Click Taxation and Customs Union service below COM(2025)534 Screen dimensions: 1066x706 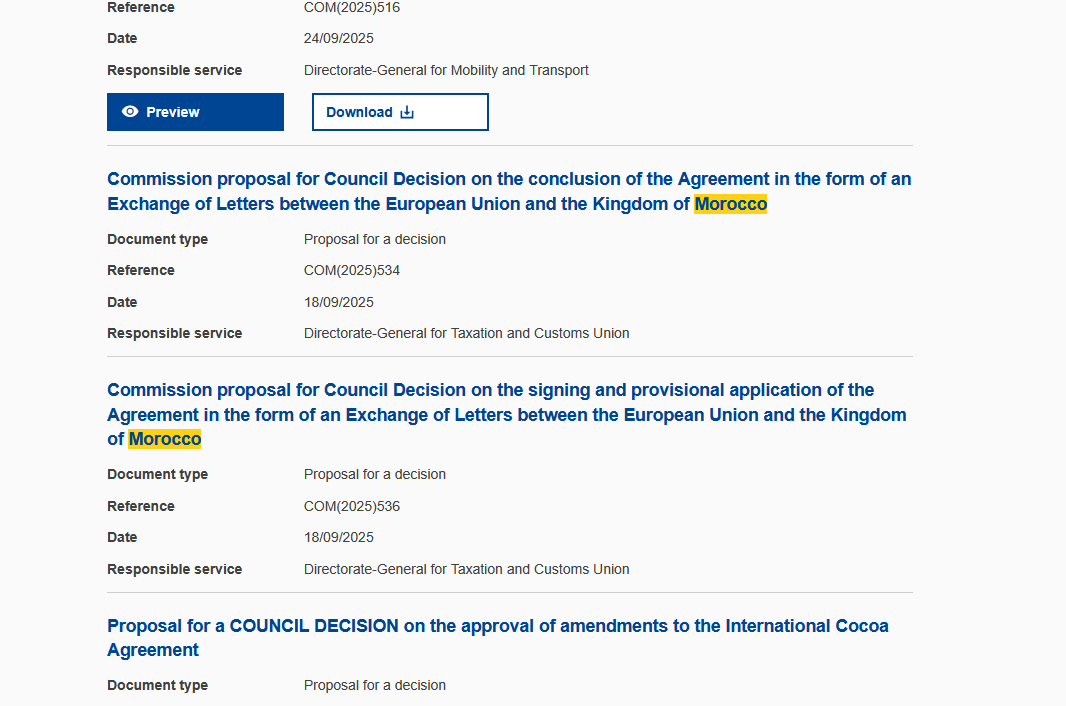[x=466, y=334]
